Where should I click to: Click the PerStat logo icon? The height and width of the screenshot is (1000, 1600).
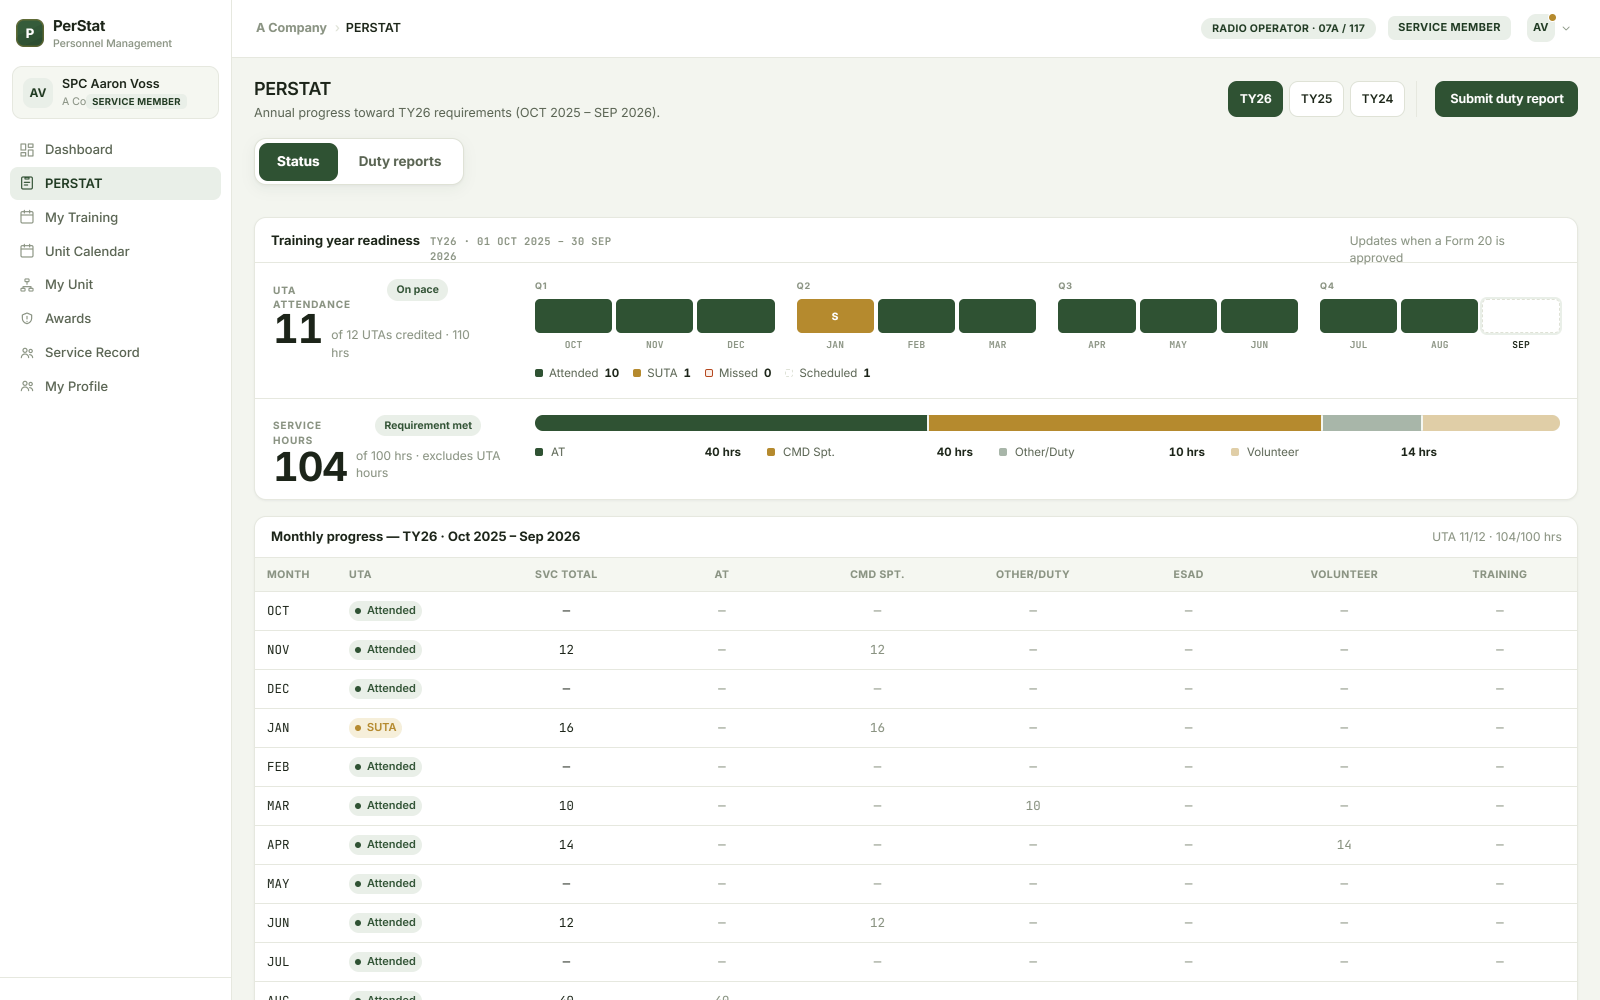30,33
